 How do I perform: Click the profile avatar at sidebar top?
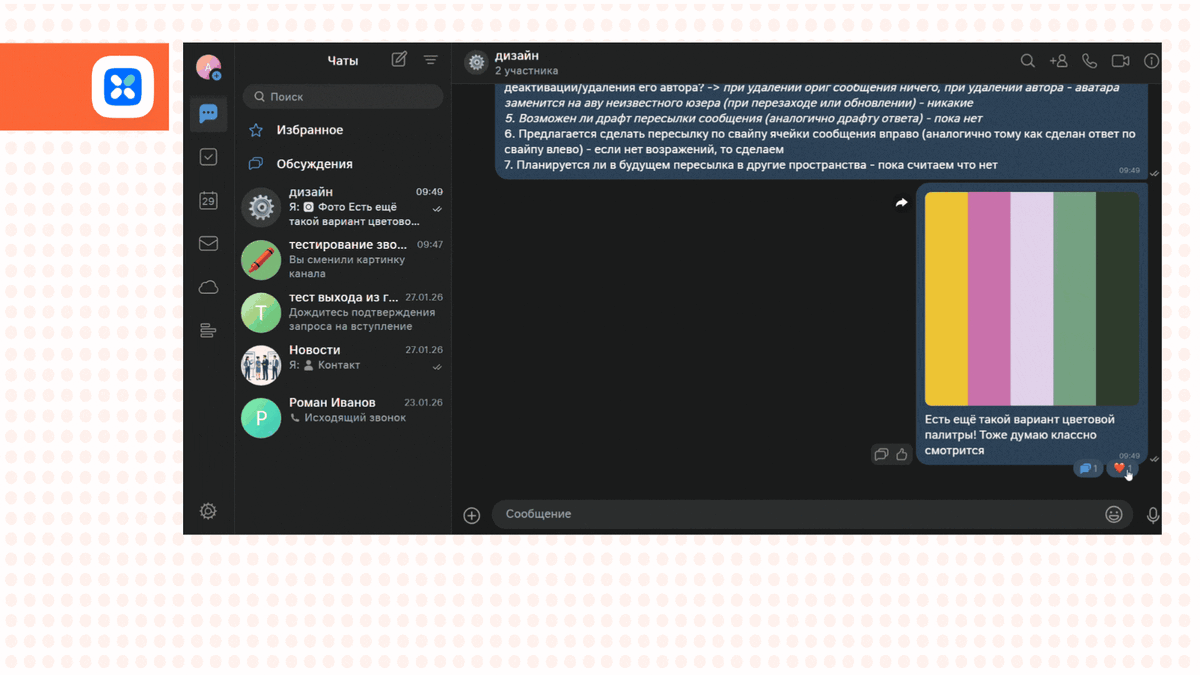pyautogui.click(x=208, y=67)
